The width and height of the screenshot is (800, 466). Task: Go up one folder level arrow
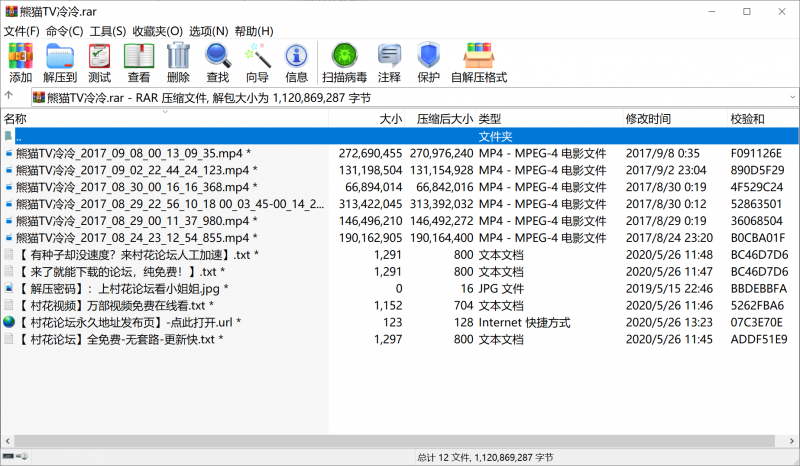10,97
